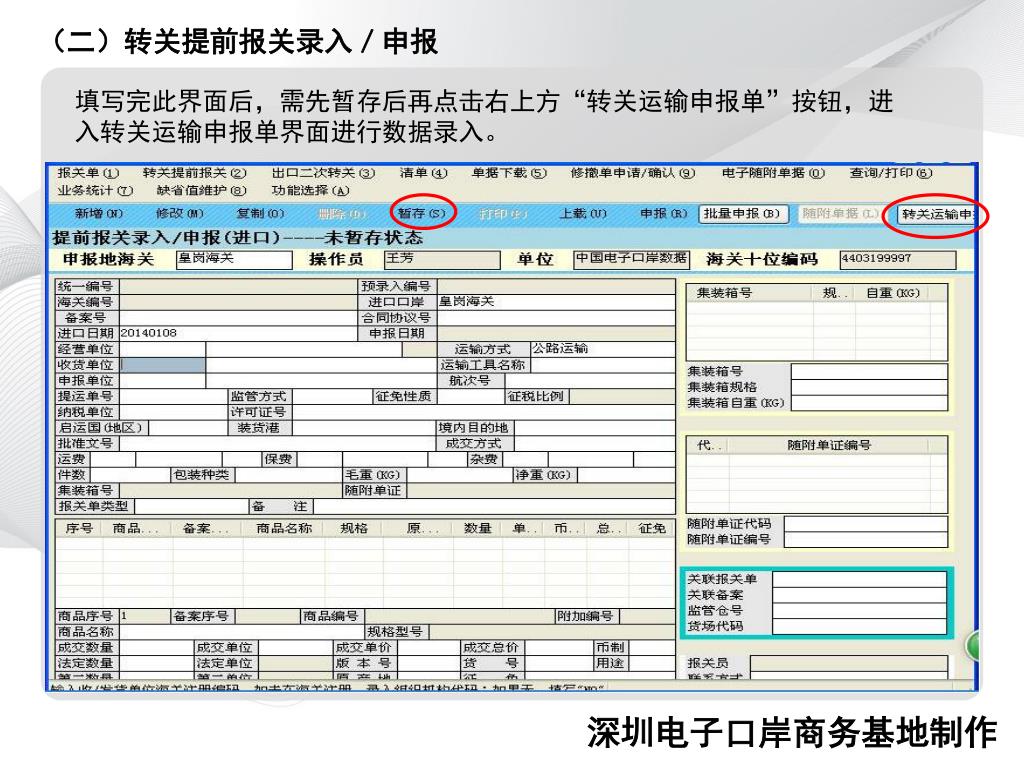
Task: Click the 运输方式 field showing 公路运输
Action: [x=603, y=349]
